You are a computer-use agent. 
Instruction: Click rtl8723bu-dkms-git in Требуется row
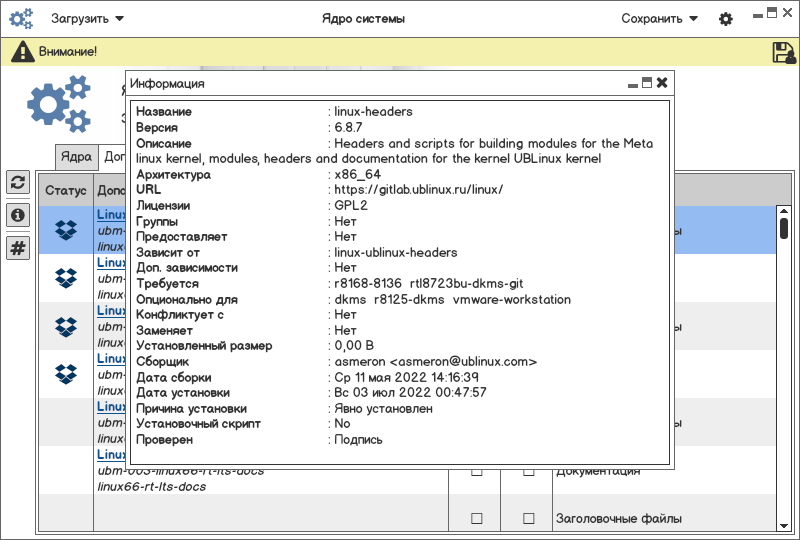pos(467,284)
